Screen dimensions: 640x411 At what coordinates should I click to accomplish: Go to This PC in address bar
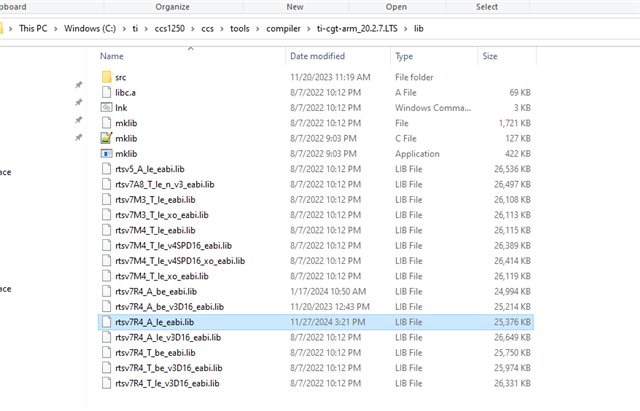(x=33, y=29)
